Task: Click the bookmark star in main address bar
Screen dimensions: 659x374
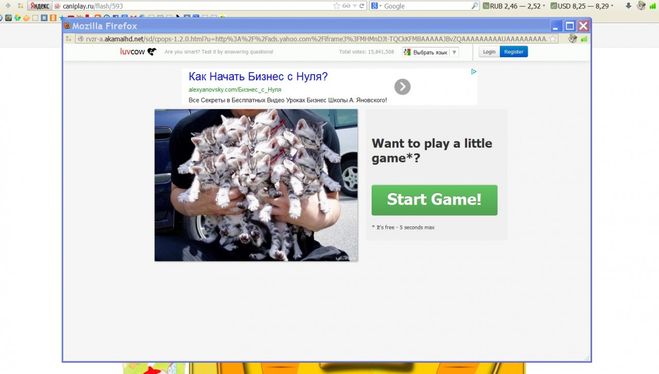Action: [x=336, y=6]
